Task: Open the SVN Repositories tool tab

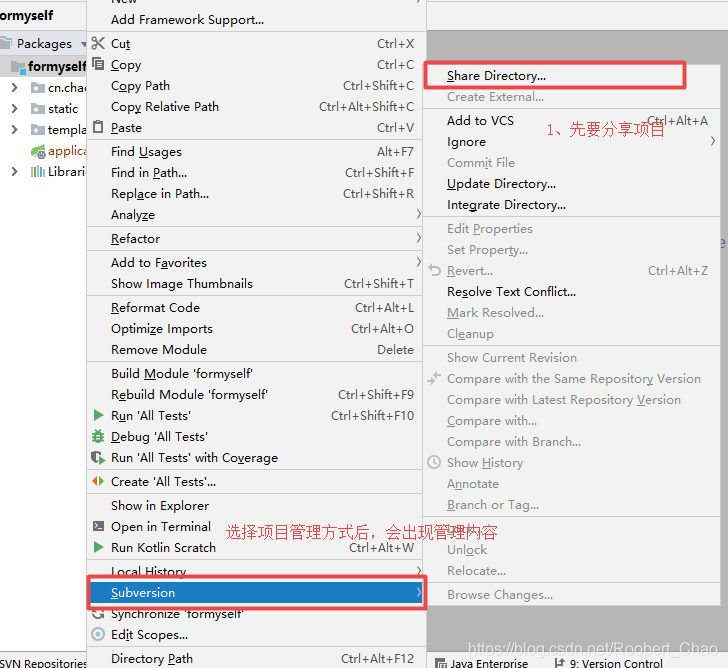Action: click(x=43, y=663)
